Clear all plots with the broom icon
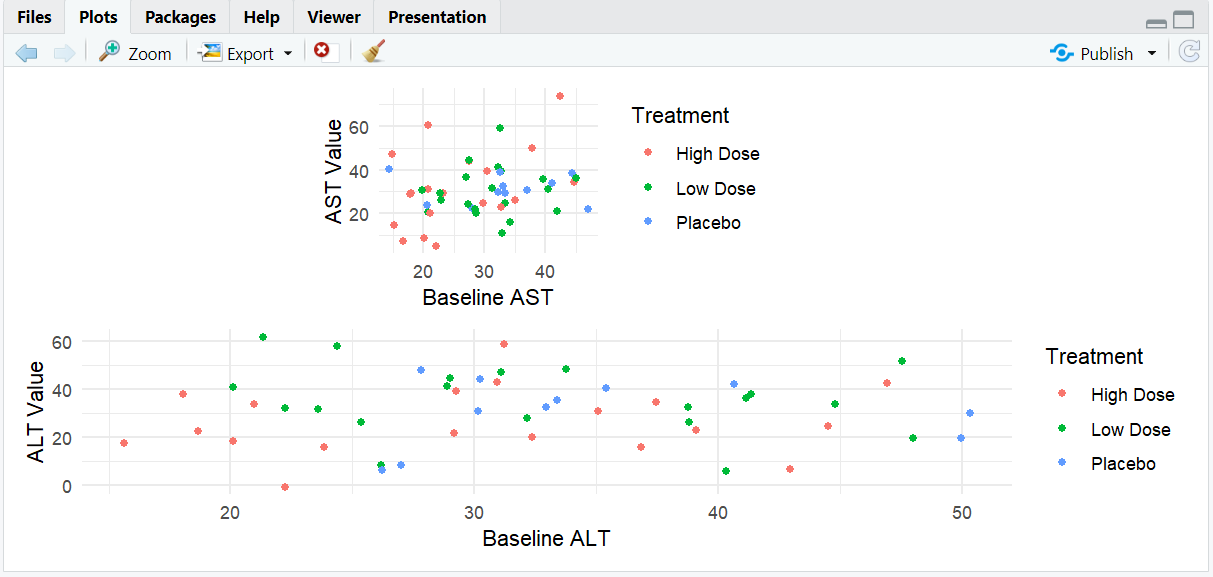 tap(374, 52)
